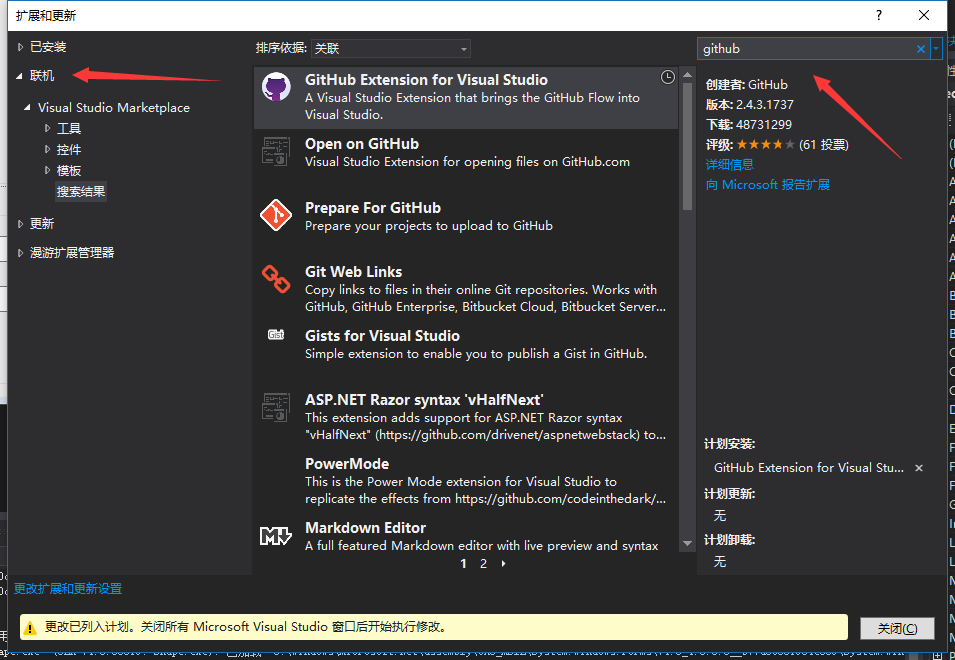Expand the 工具 node
This screenshot has height=660, width=955.
pos(48,128)
